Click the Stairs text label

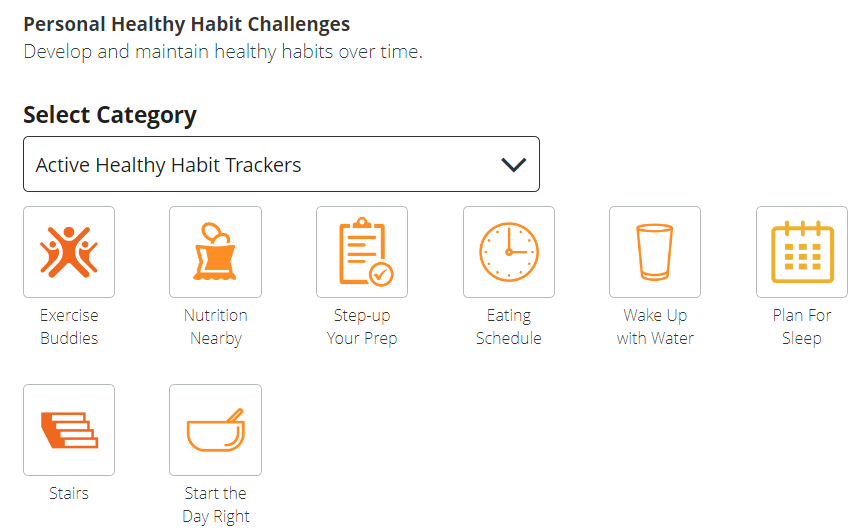tap(69, 493)
